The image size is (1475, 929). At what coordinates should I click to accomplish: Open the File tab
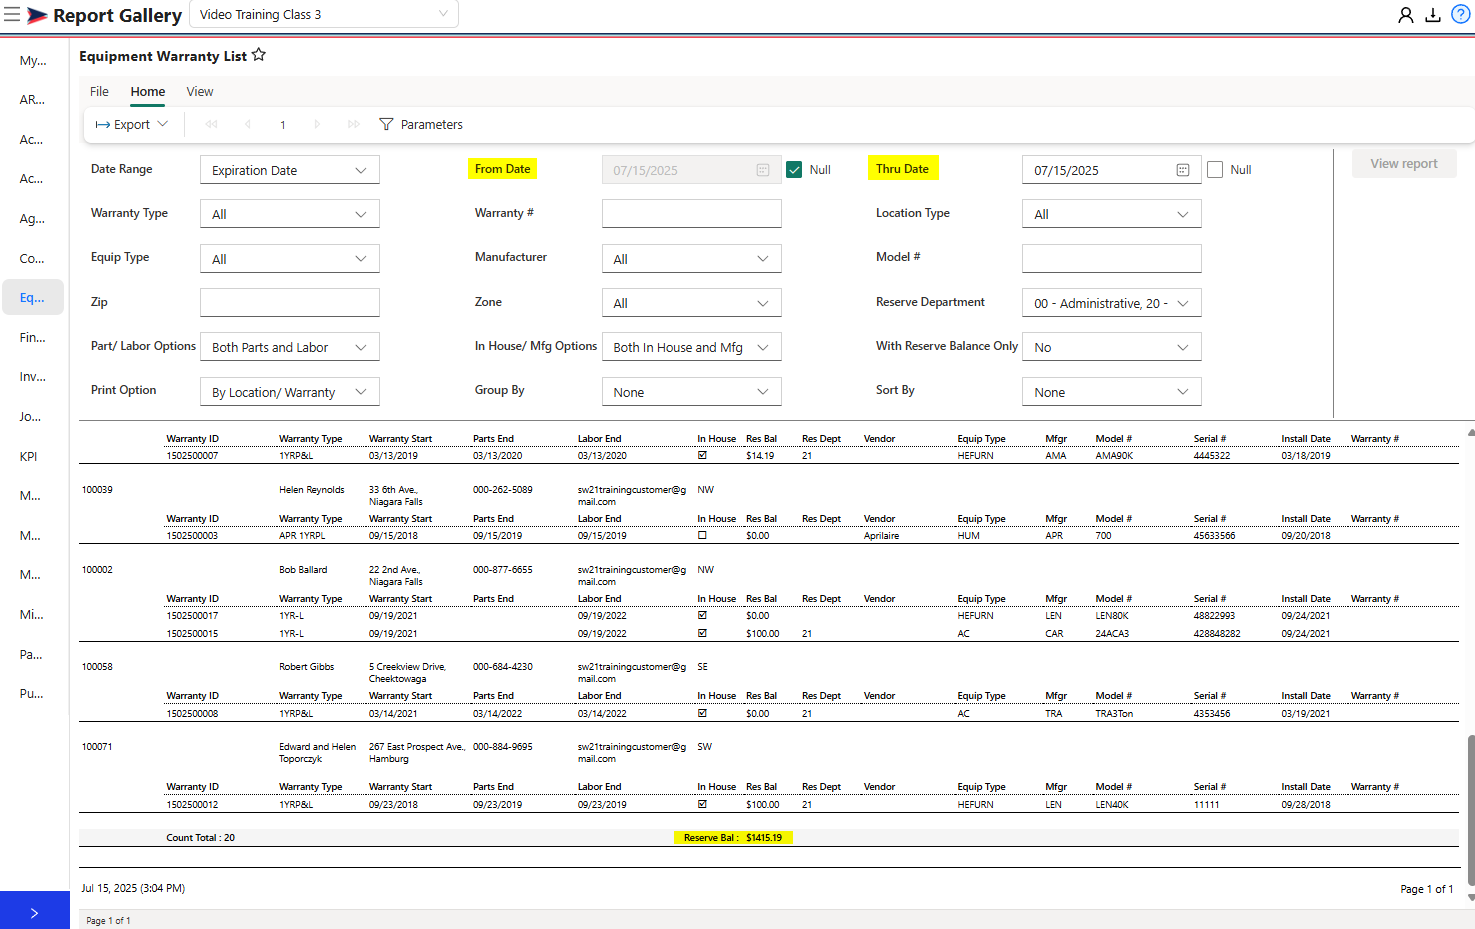point(99,91)
